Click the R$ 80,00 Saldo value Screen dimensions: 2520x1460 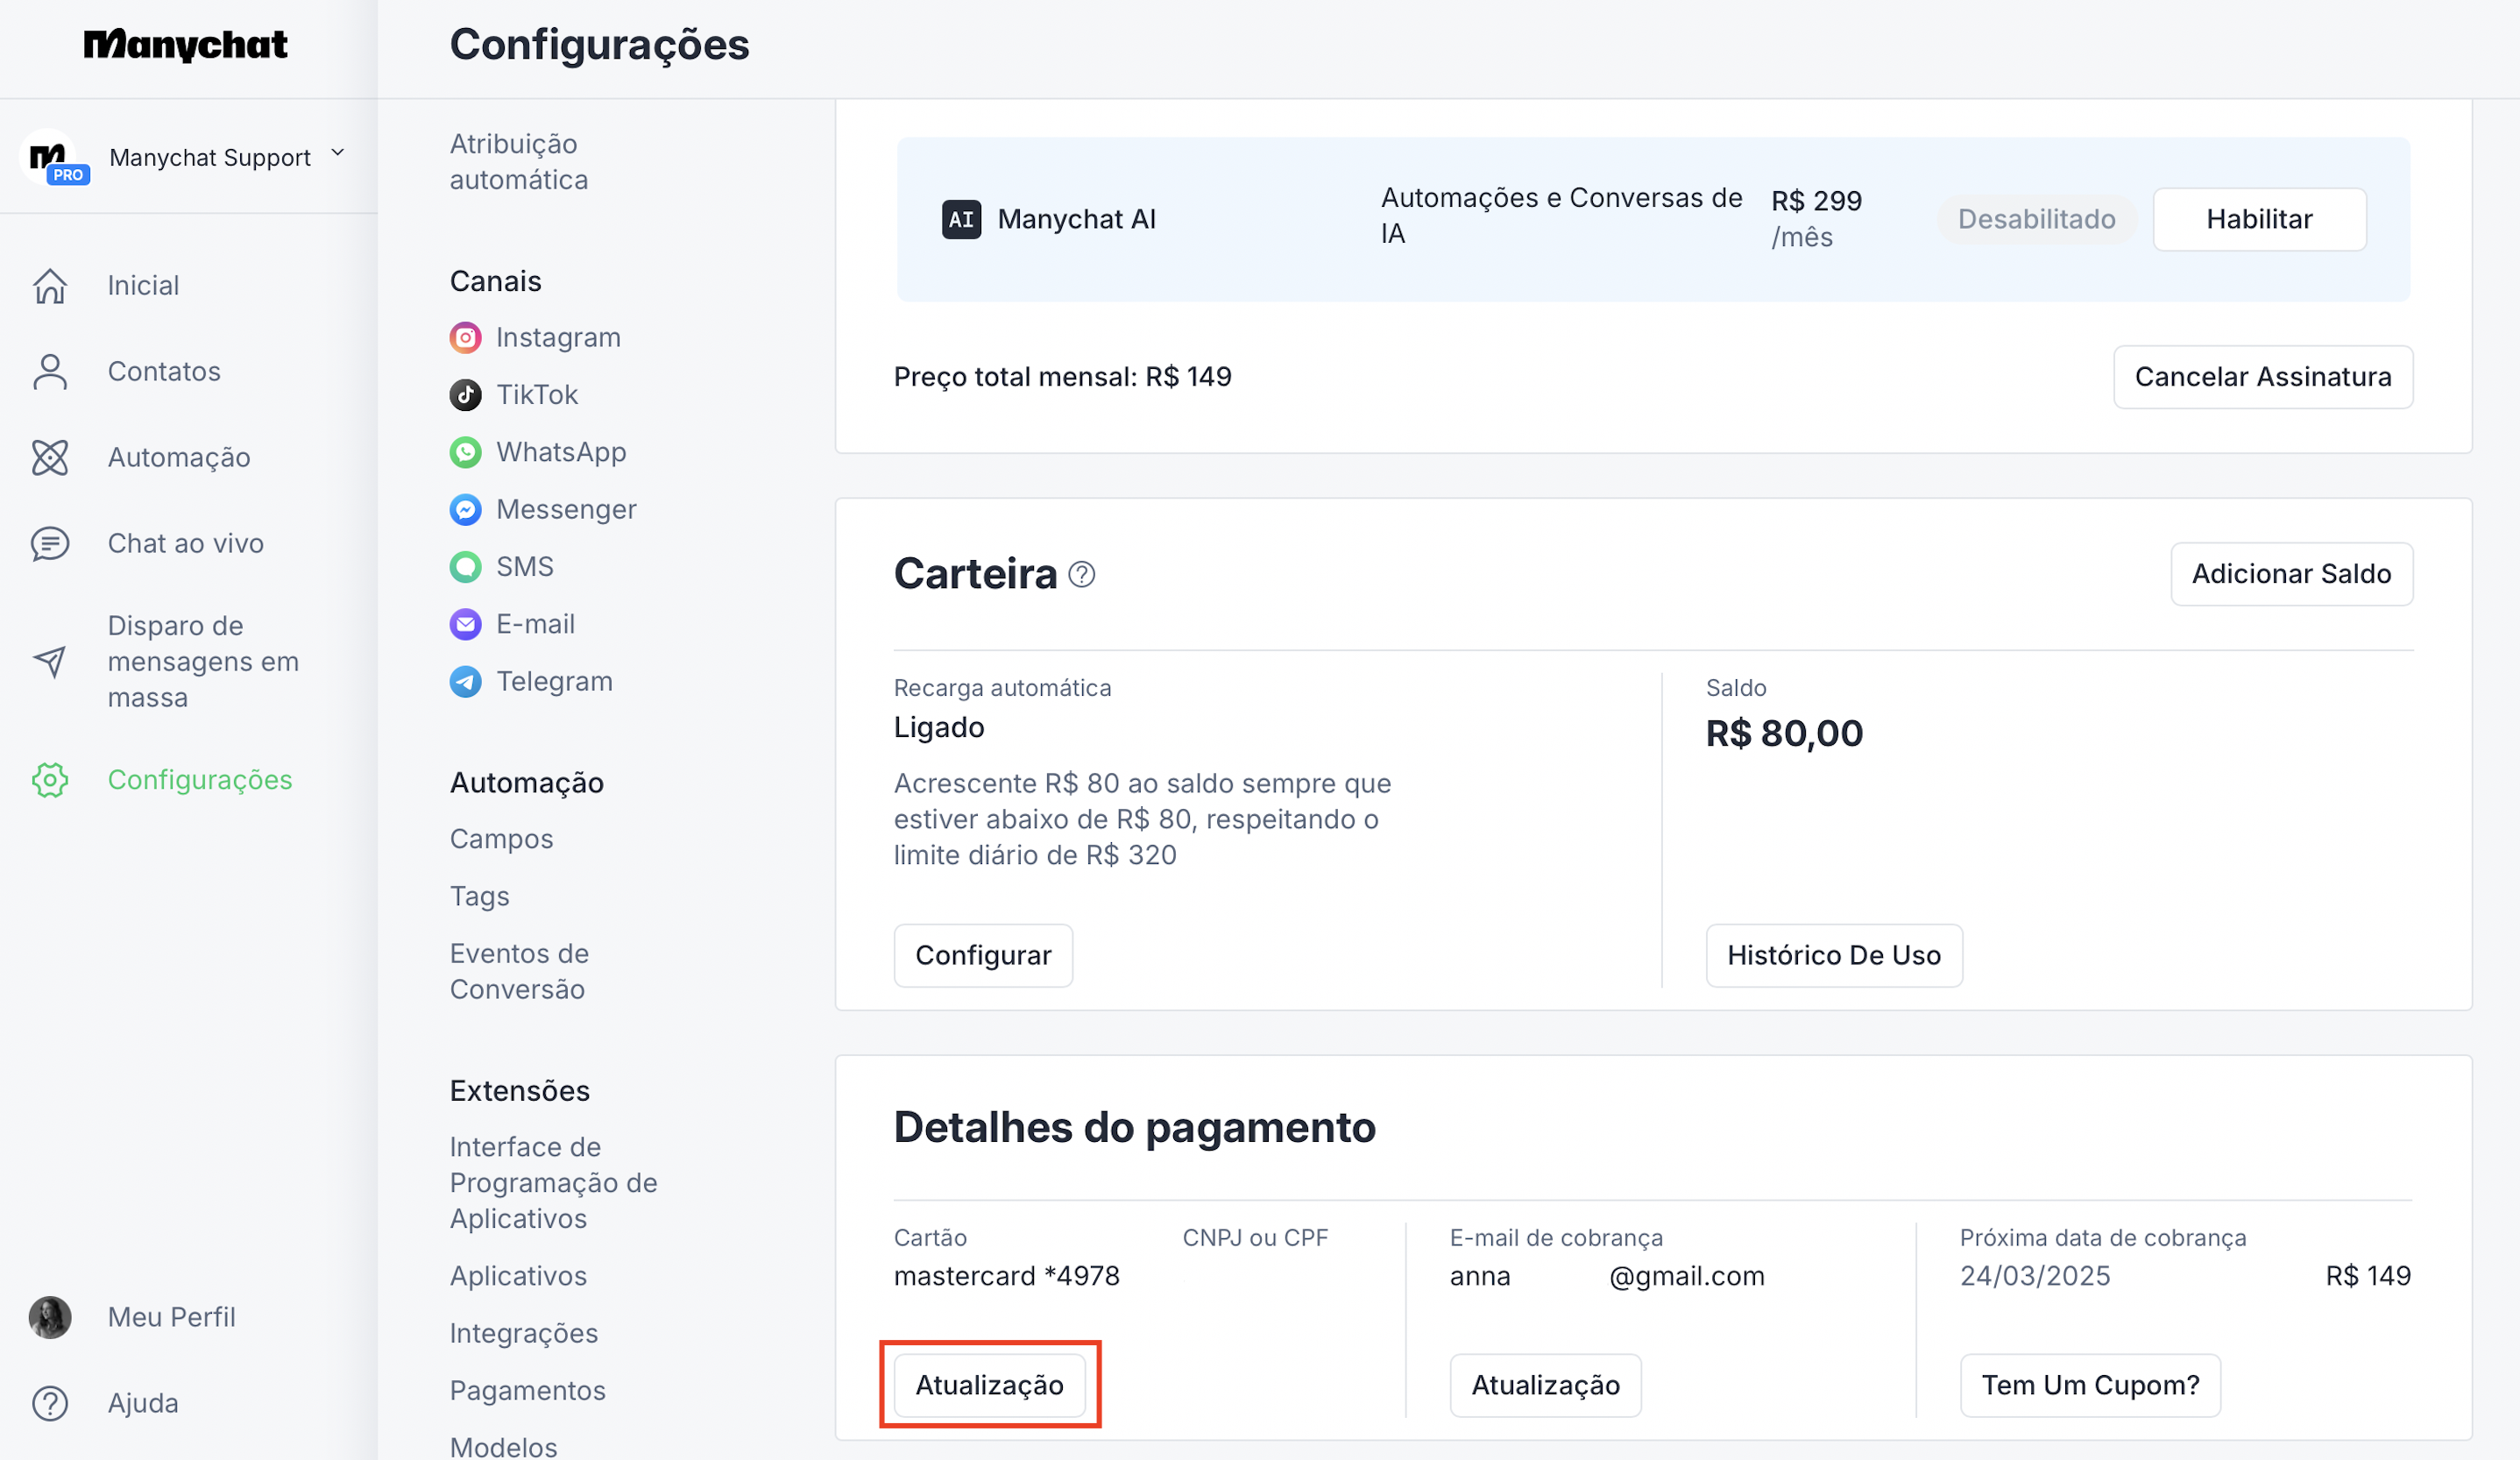click(1784, 733)
